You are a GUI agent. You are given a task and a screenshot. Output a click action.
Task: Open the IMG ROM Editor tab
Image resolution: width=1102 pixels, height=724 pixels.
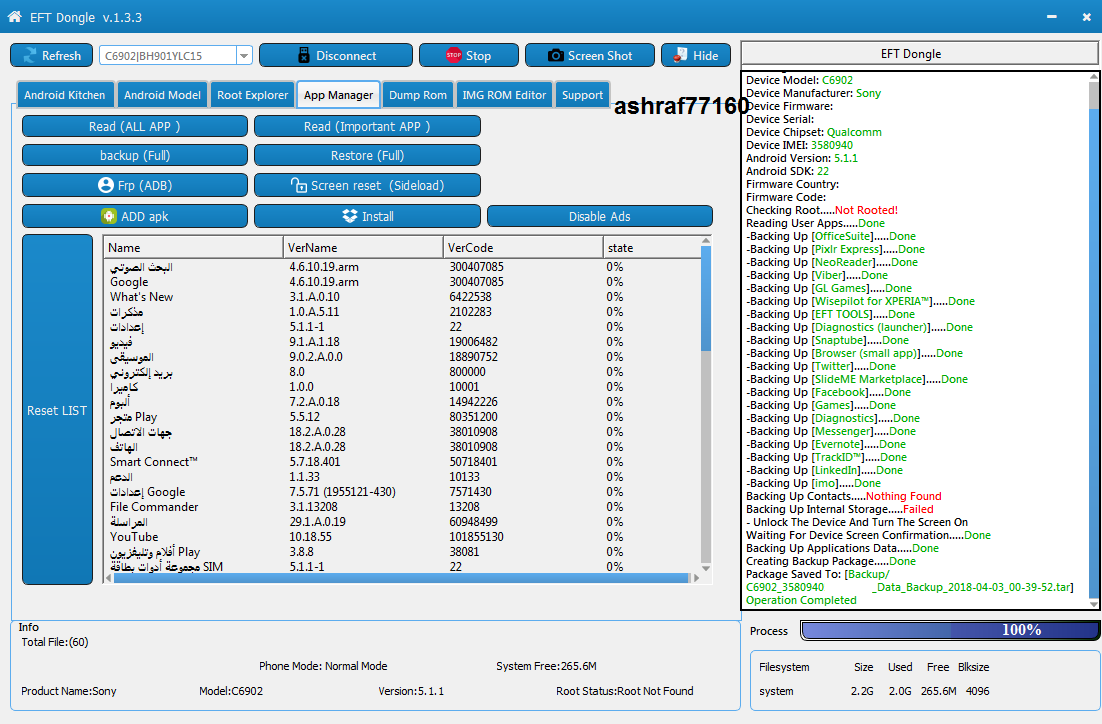click(504, 95)
